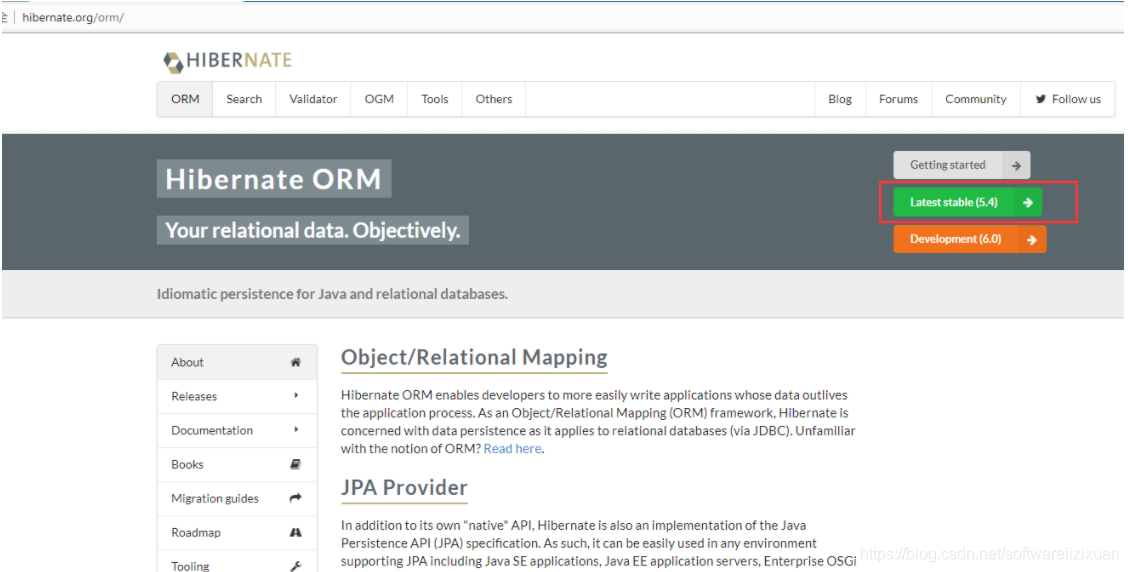The width and height of the screenshot is (1128, 572).
Task: Expand the Releases submenu arrow
Action: tap(296, 396)
